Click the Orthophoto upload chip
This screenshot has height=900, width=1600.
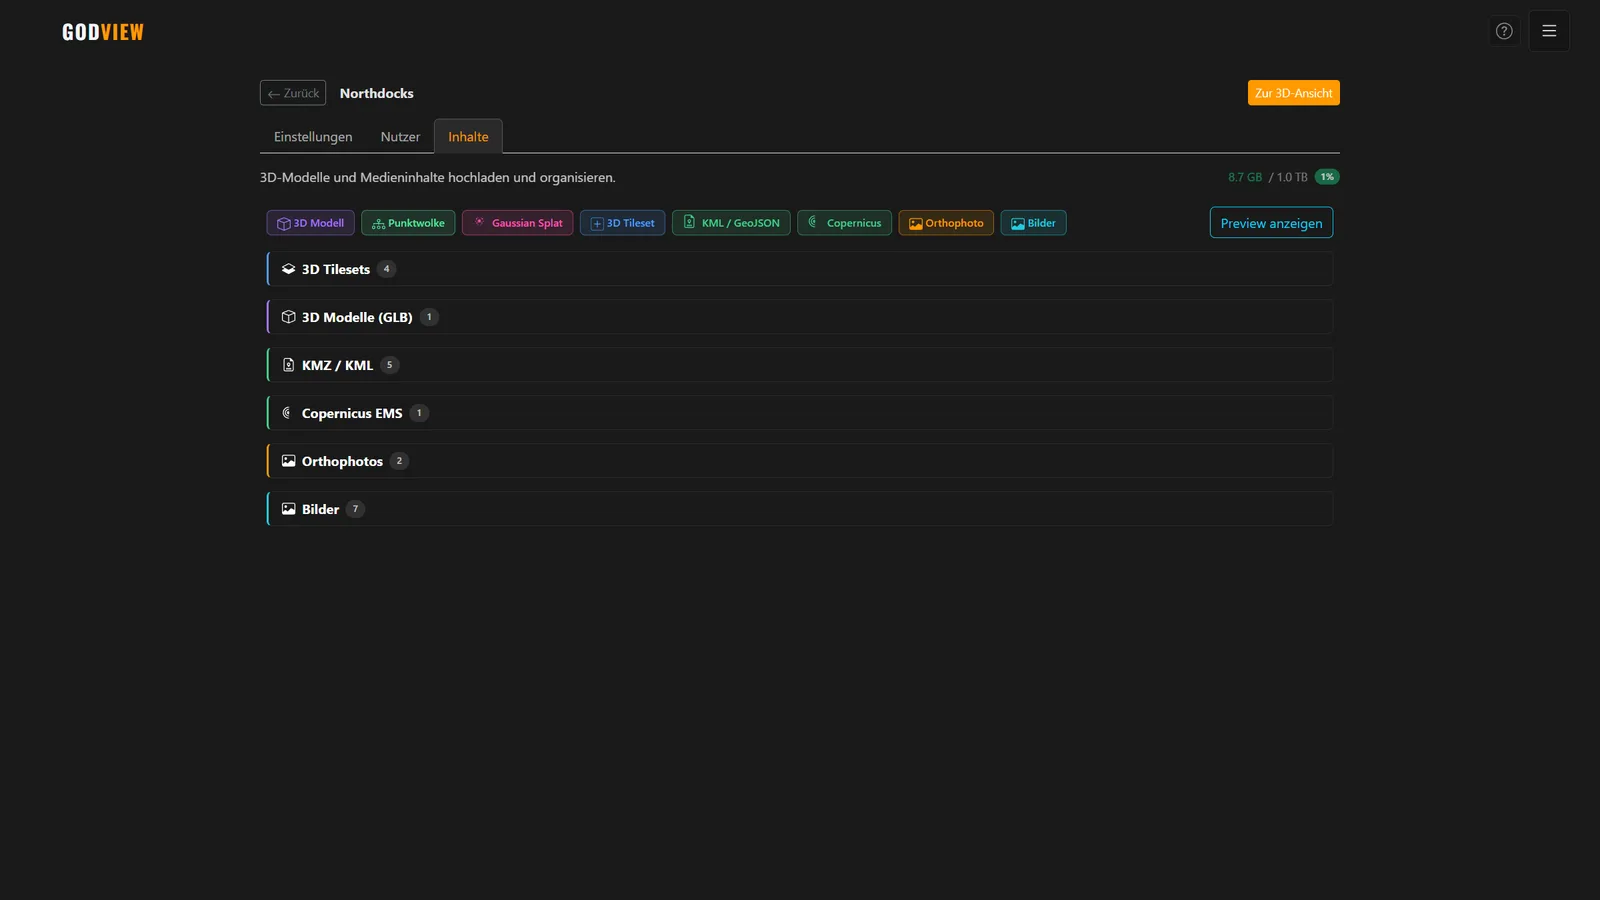click(946, 223)
